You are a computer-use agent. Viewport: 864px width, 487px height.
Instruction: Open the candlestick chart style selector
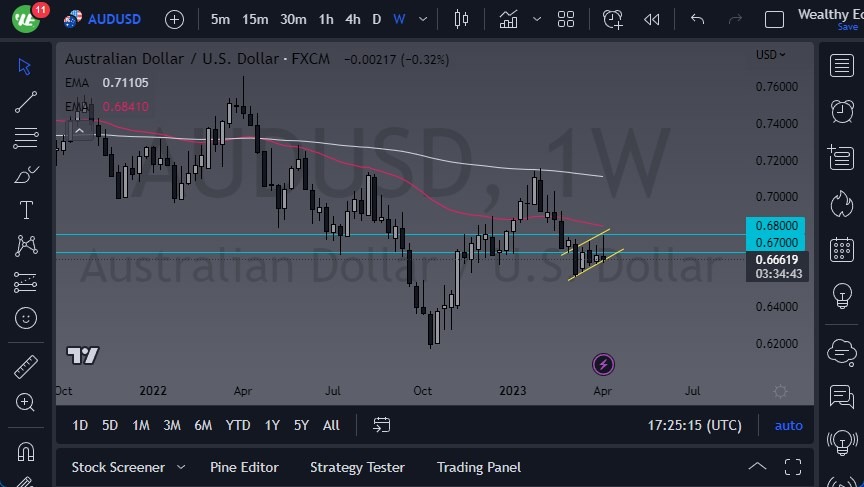[x=461, y=19]
